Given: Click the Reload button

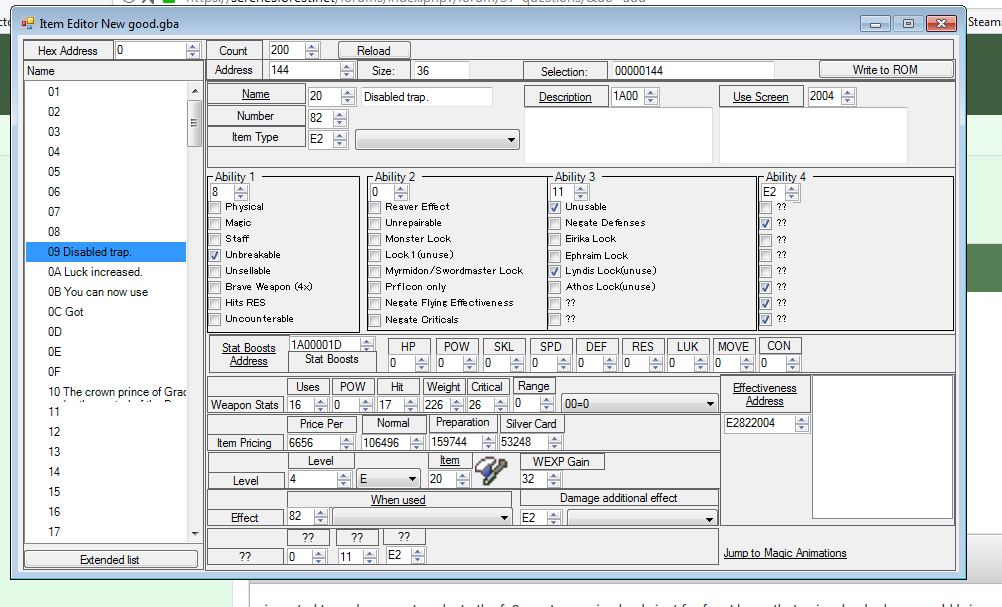Looking at the screenshot, I should pyautogui.click(x=372, y=50).
